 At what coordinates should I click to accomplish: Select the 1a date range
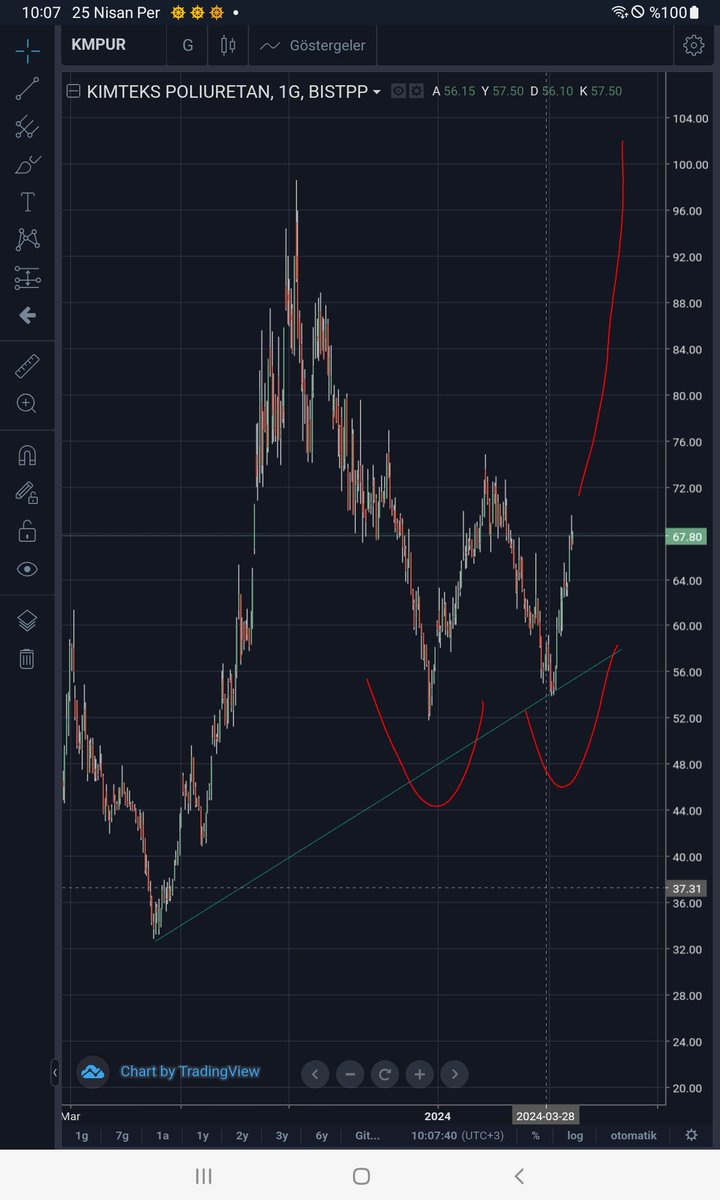pyautogui.click(x=162, y=1135)
